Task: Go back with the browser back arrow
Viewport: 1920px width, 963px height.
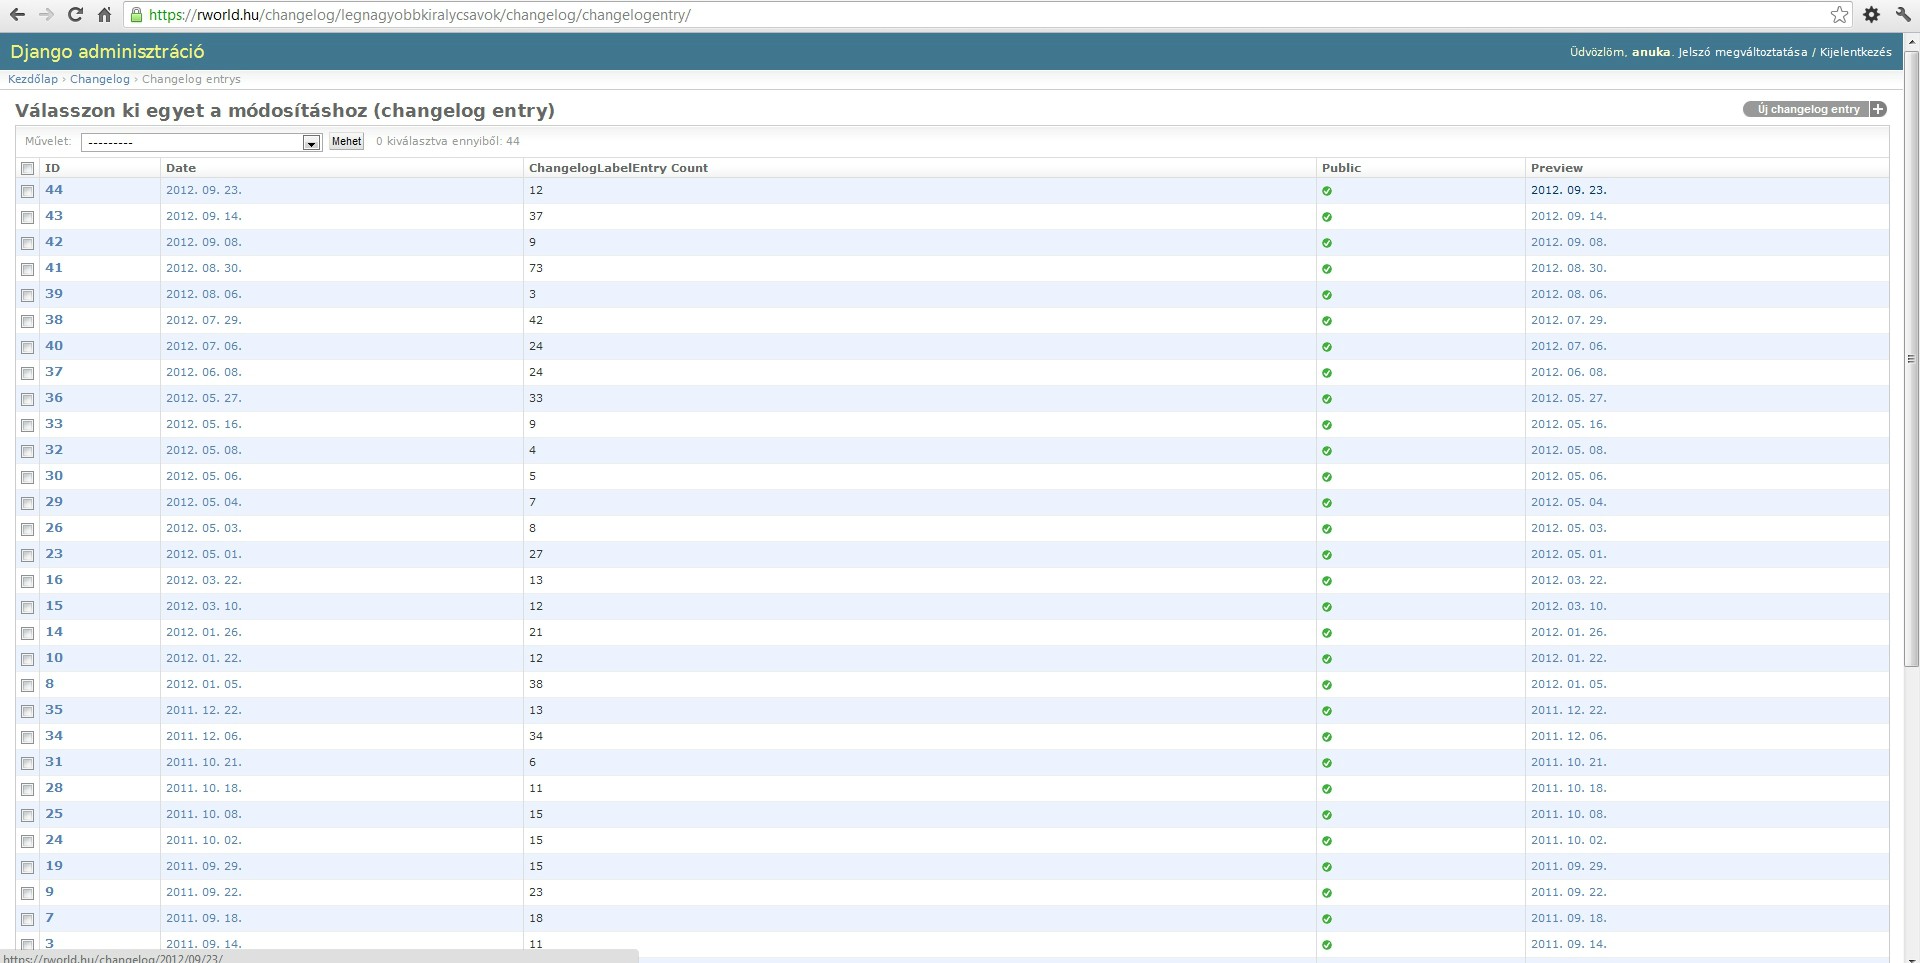Action: click(x=17, y=15)
